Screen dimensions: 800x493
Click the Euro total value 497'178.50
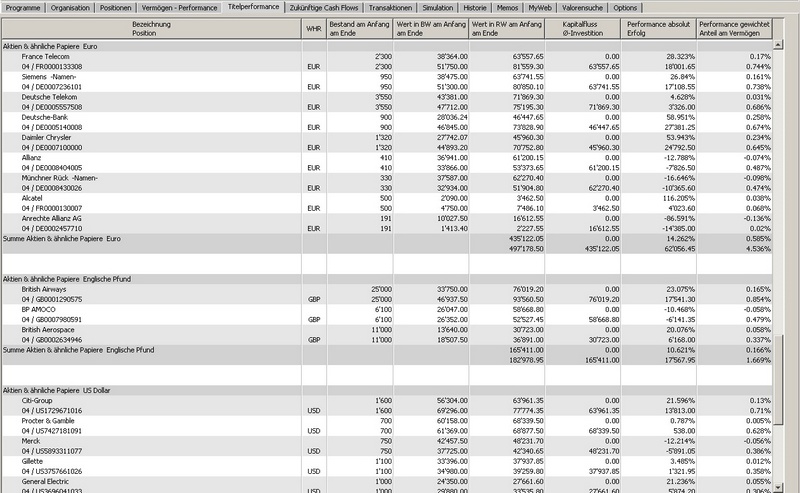(526, 249)
